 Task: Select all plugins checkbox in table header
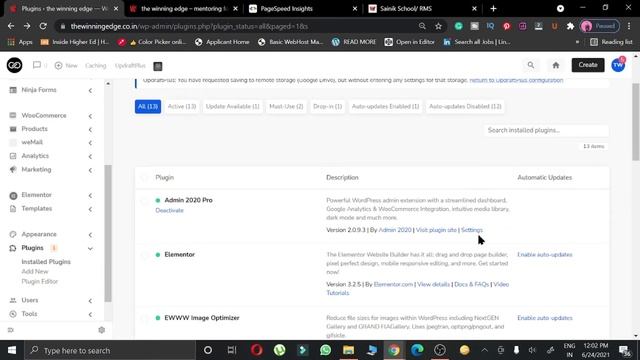[x=144, y=178]
